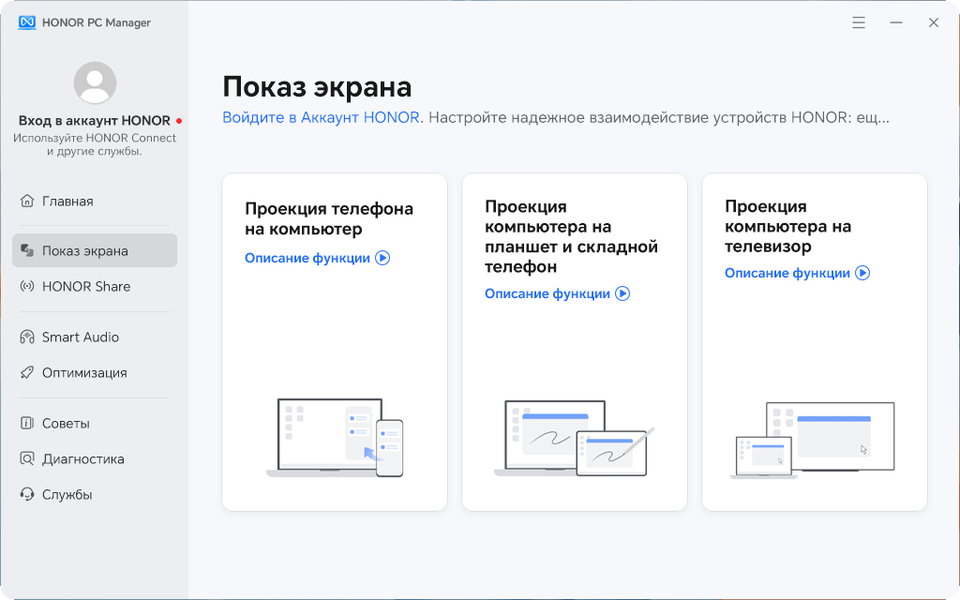Click the HONOR PC Manager logo icon
Viewport: 960px width, 600px height.
pos(27,23)
